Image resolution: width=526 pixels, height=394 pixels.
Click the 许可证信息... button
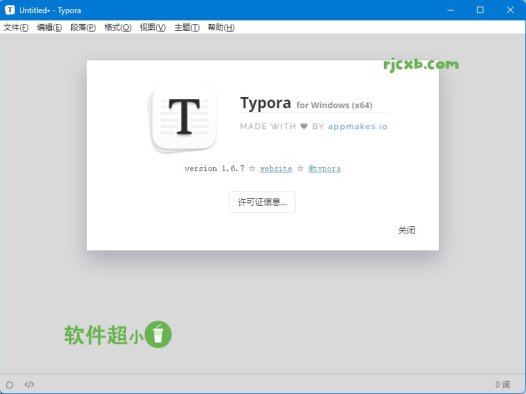pyautogui.click(x=262, y=202)
